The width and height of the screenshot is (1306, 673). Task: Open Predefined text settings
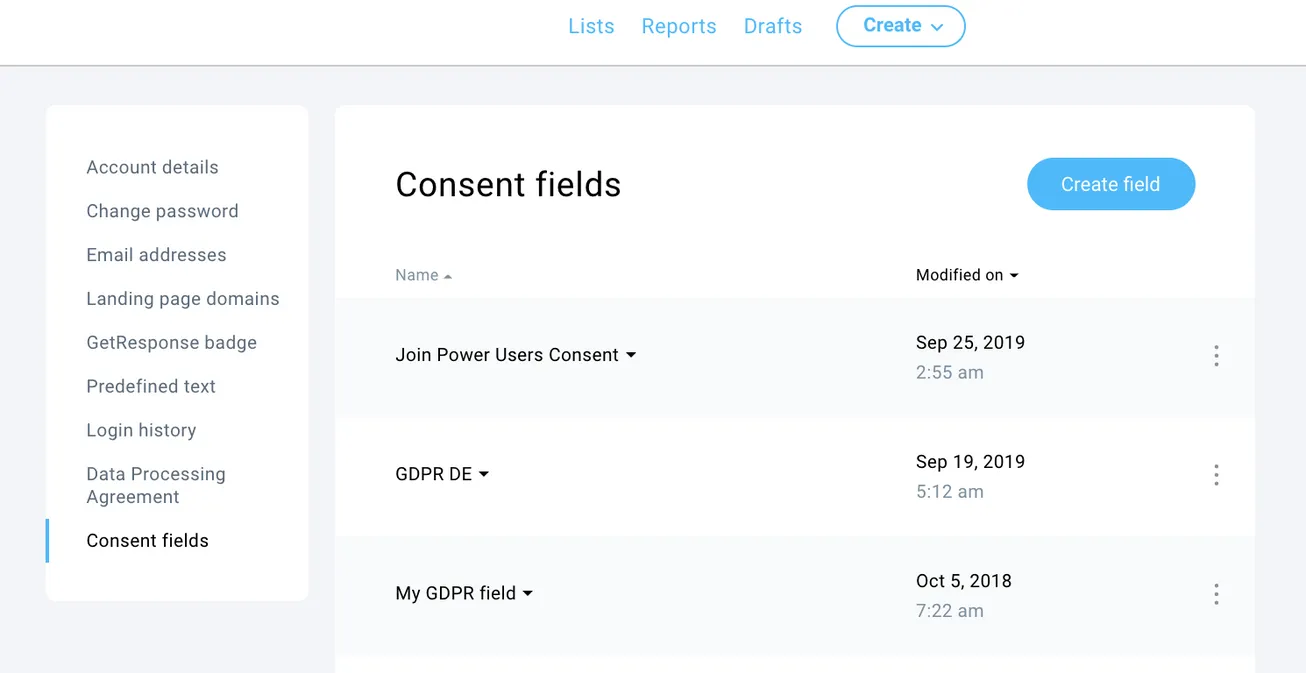151,386
